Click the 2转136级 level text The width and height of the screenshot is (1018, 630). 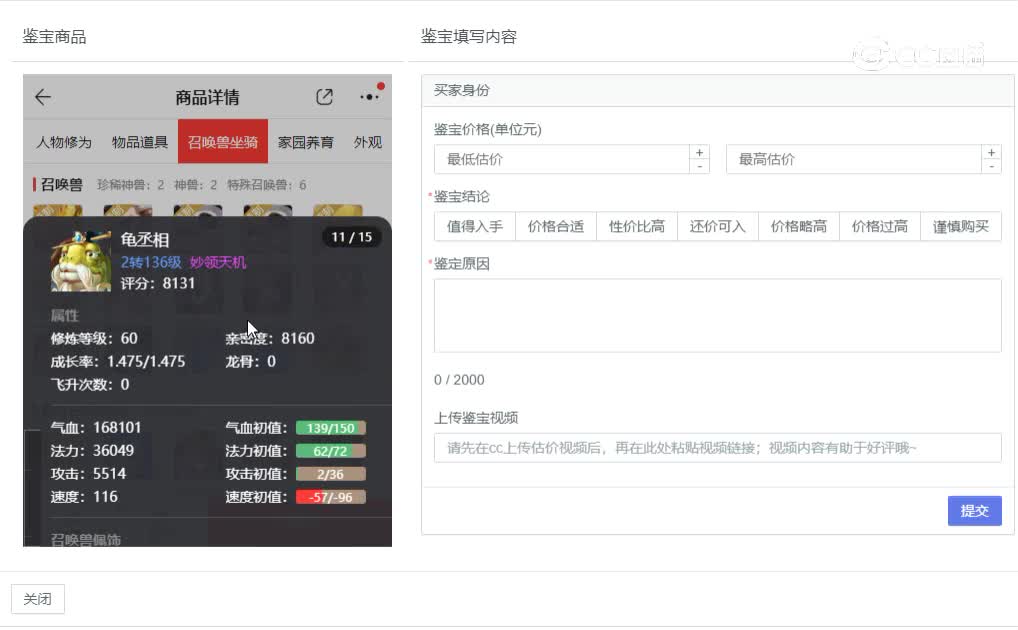(151, 262)
